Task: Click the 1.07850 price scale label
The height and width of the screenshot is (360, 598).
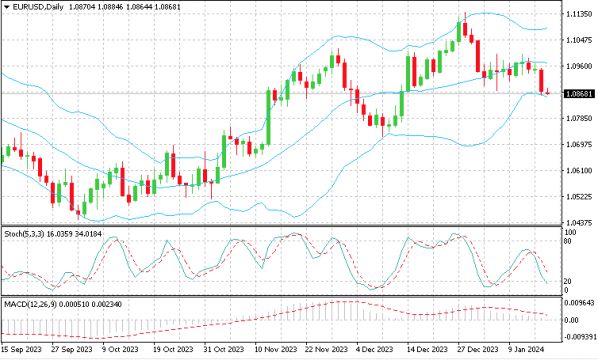Action: pyautogui.click(x=579, y=118)
